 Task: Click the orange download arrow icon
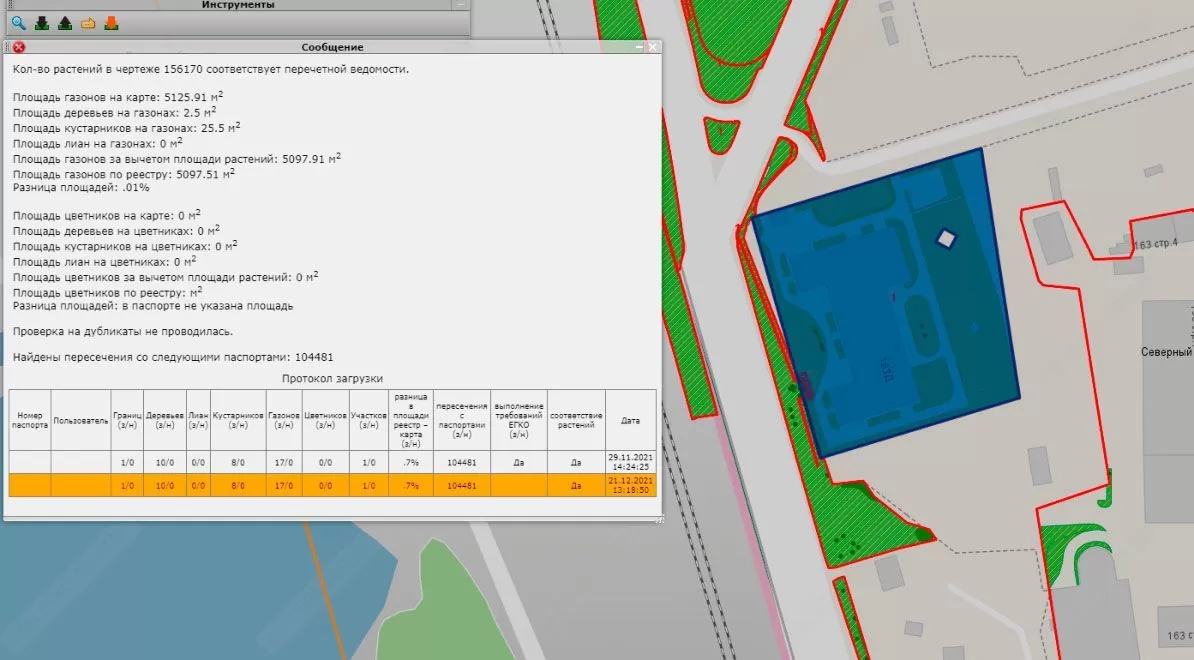click(x=111, y=24)
